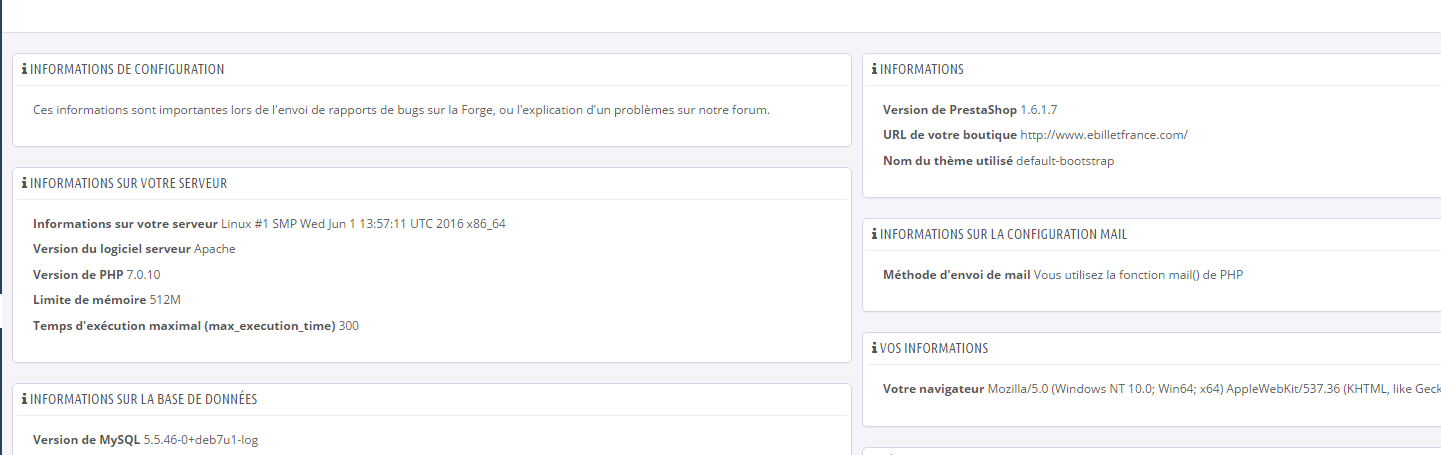Select memory limit value 512M
1441x455 pixels.
164,300
